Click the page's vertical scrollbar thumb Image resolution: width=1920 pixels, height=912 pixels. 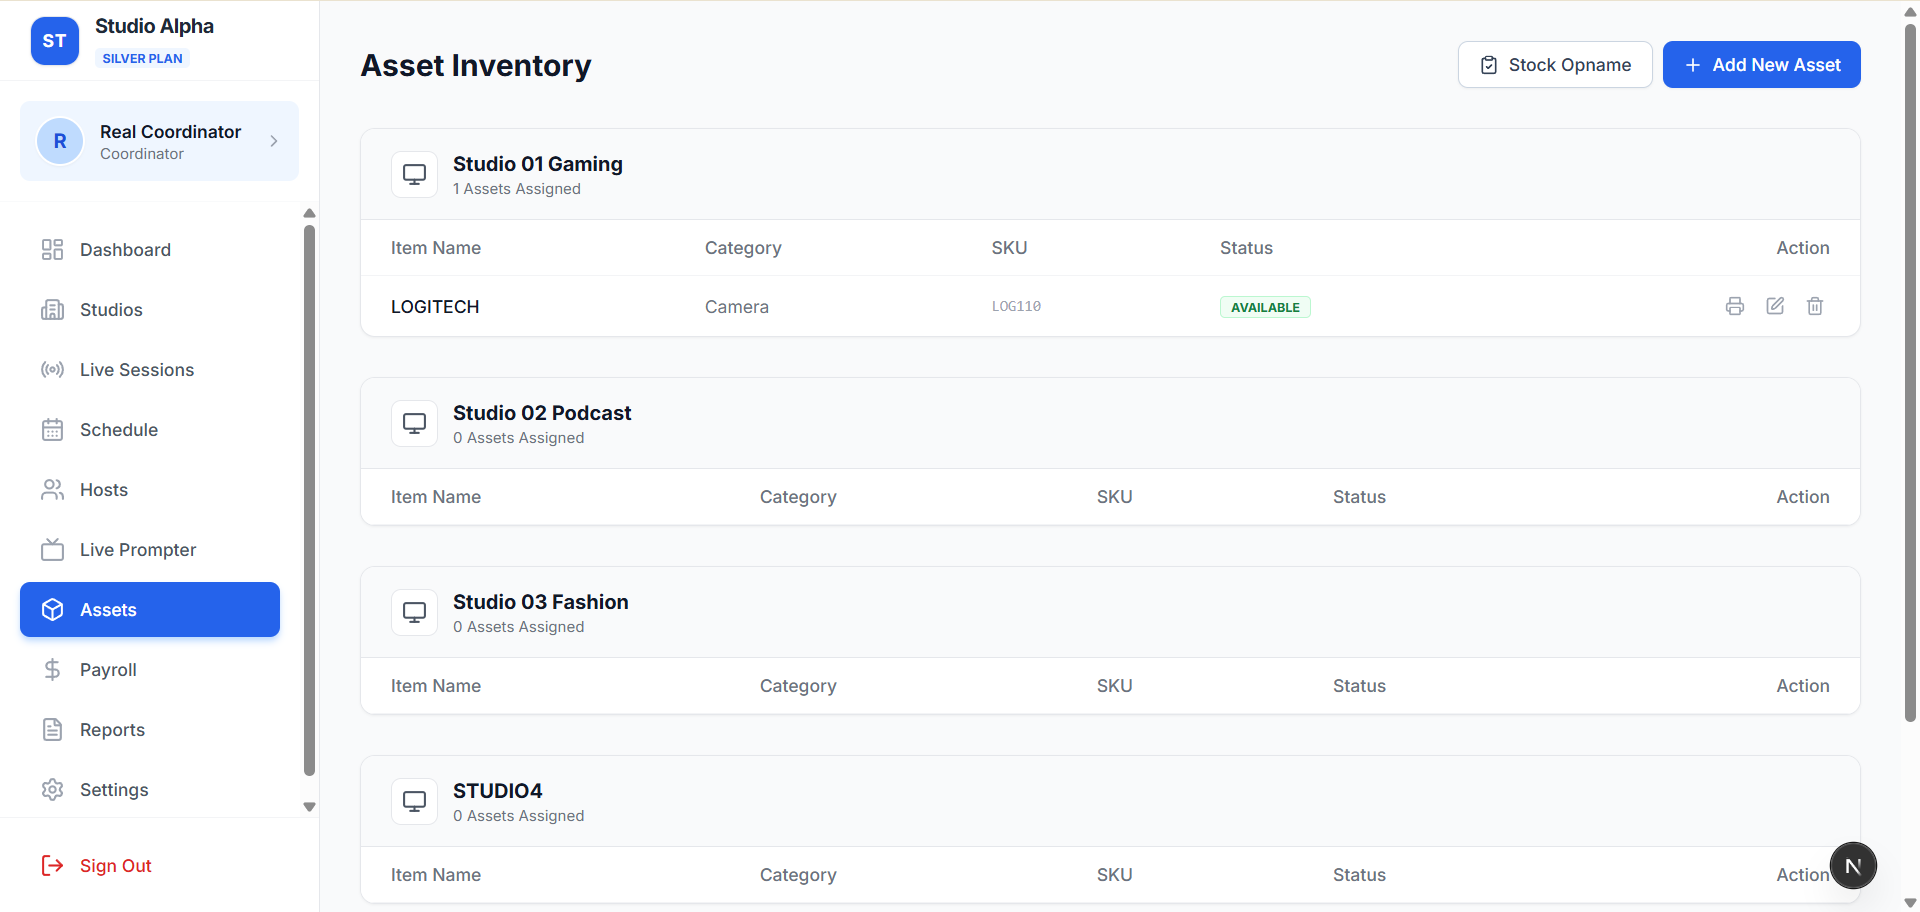pos(1910,370)
